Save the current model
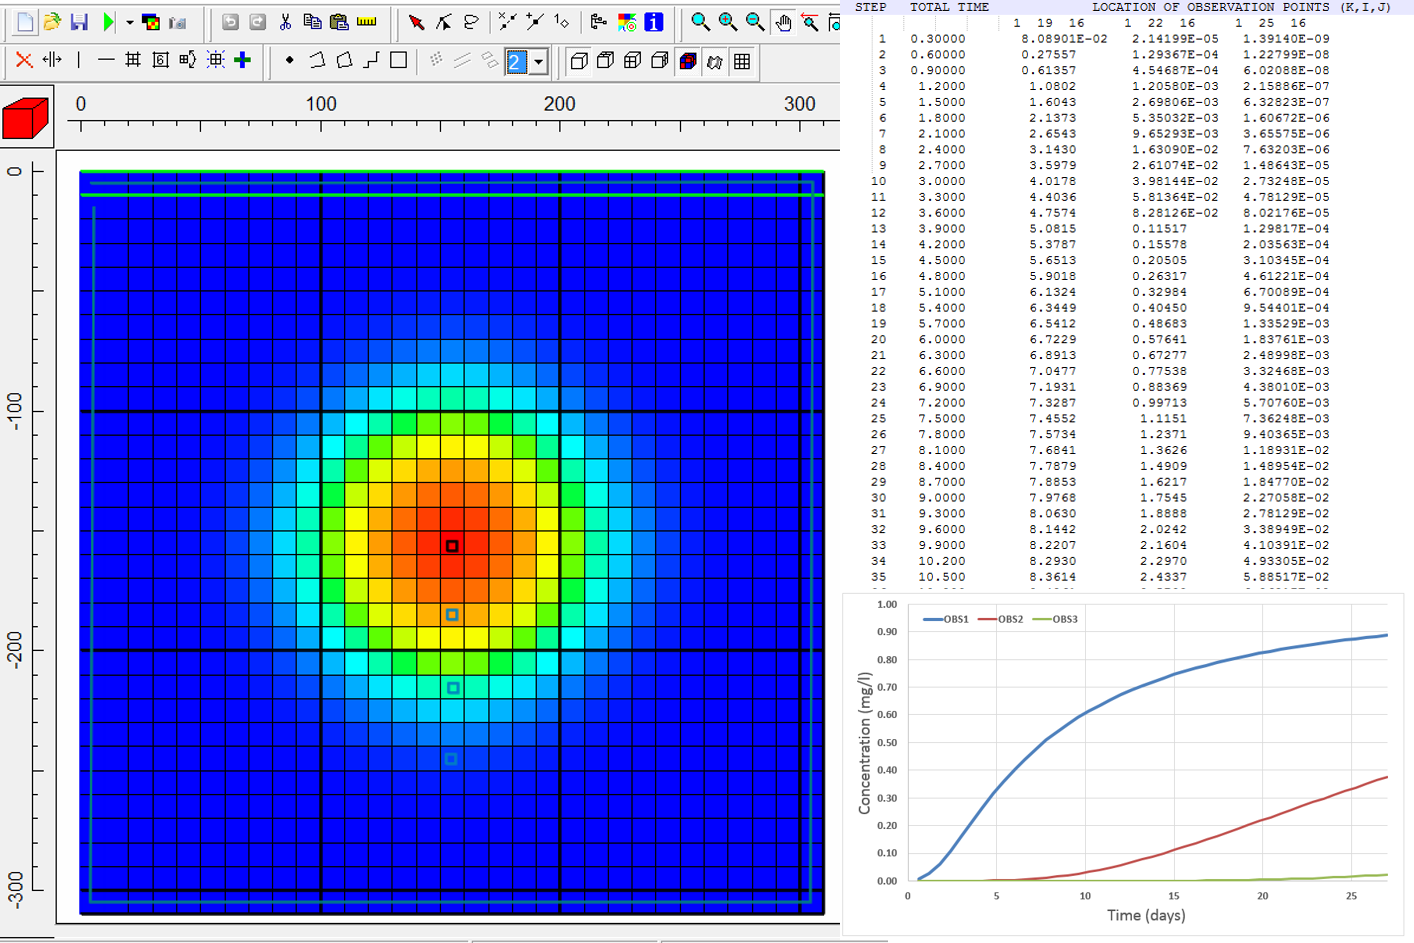The image size is (1414, 943). pyautogui.click(x=79, y=22)
